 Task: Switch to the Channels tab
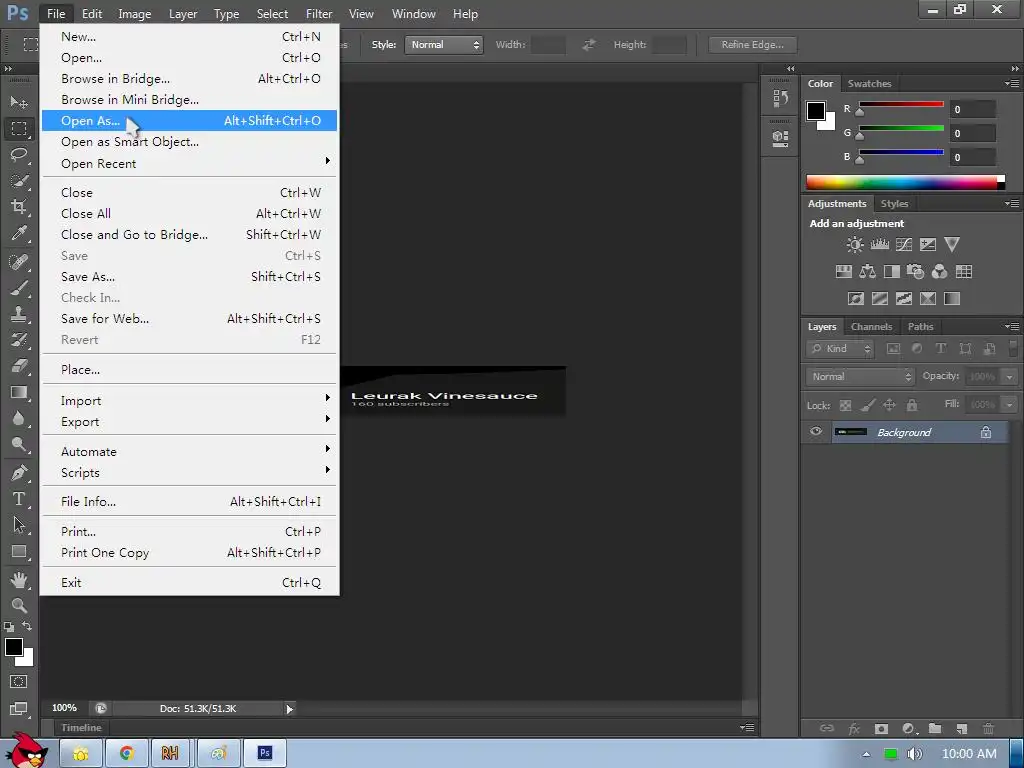[871, 327]
